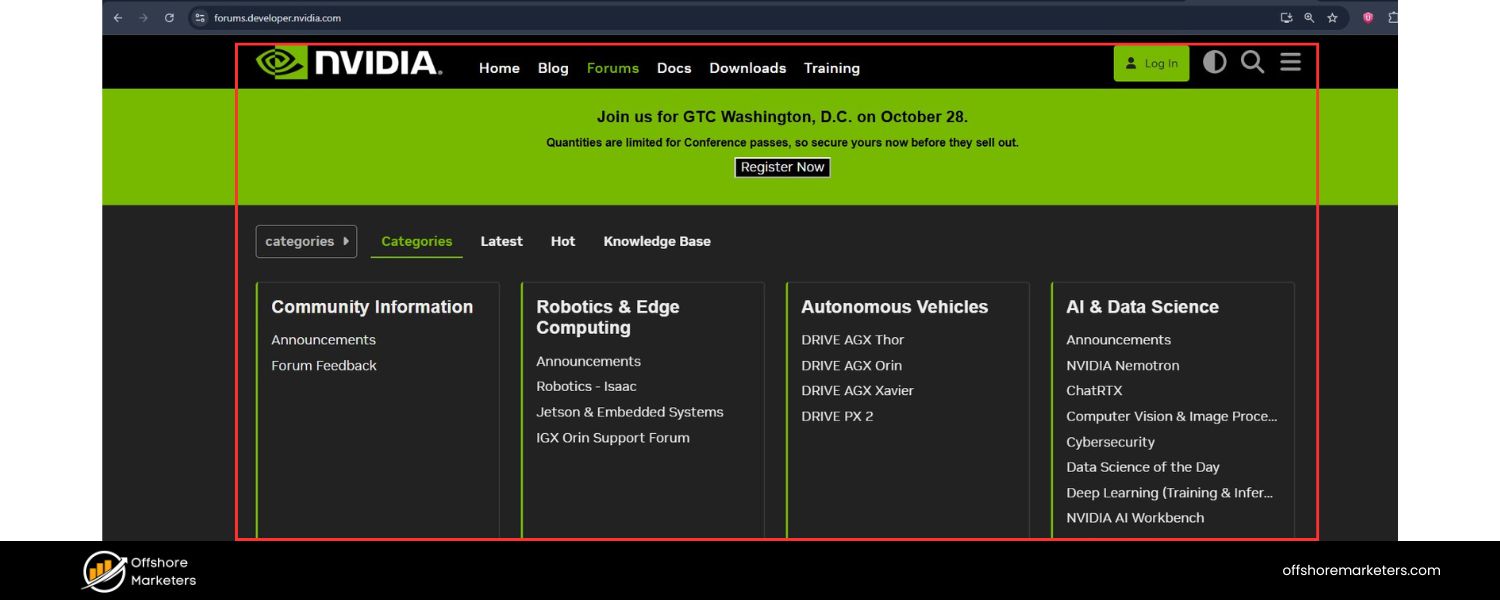
Task: Expand the categories dropdown
Action: coord(306,241)
